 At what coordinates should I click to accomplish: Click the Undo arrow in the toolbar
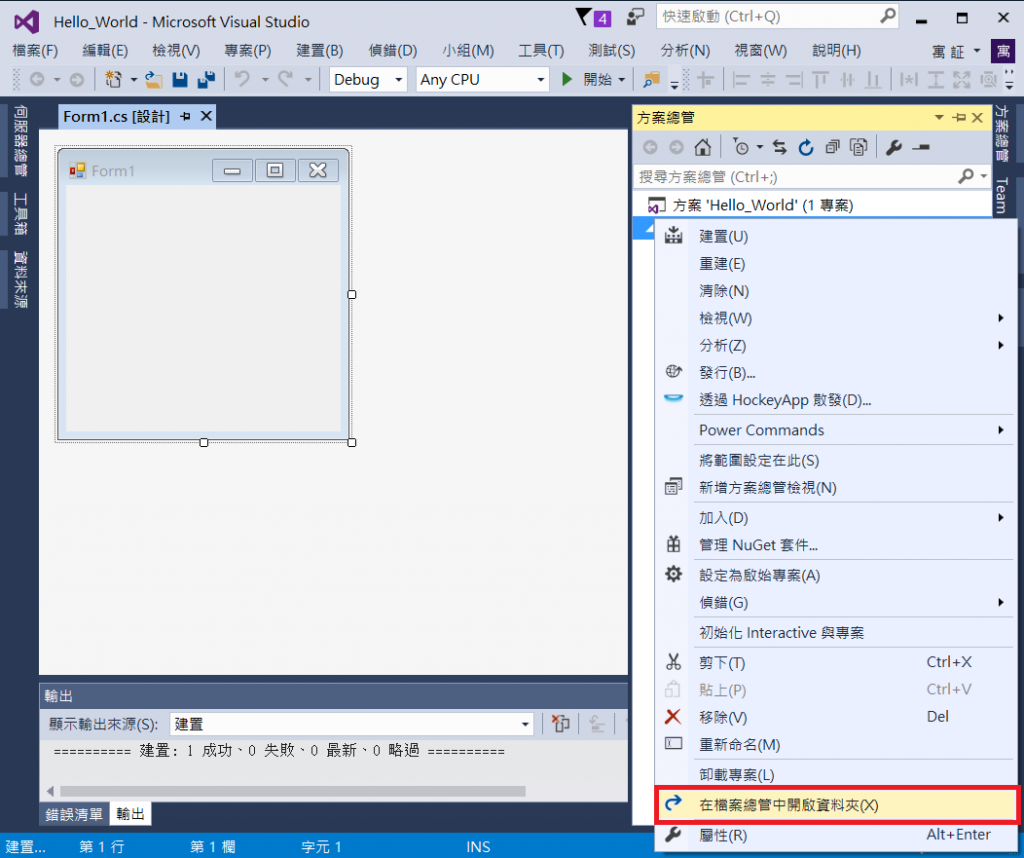pos(242,80)
